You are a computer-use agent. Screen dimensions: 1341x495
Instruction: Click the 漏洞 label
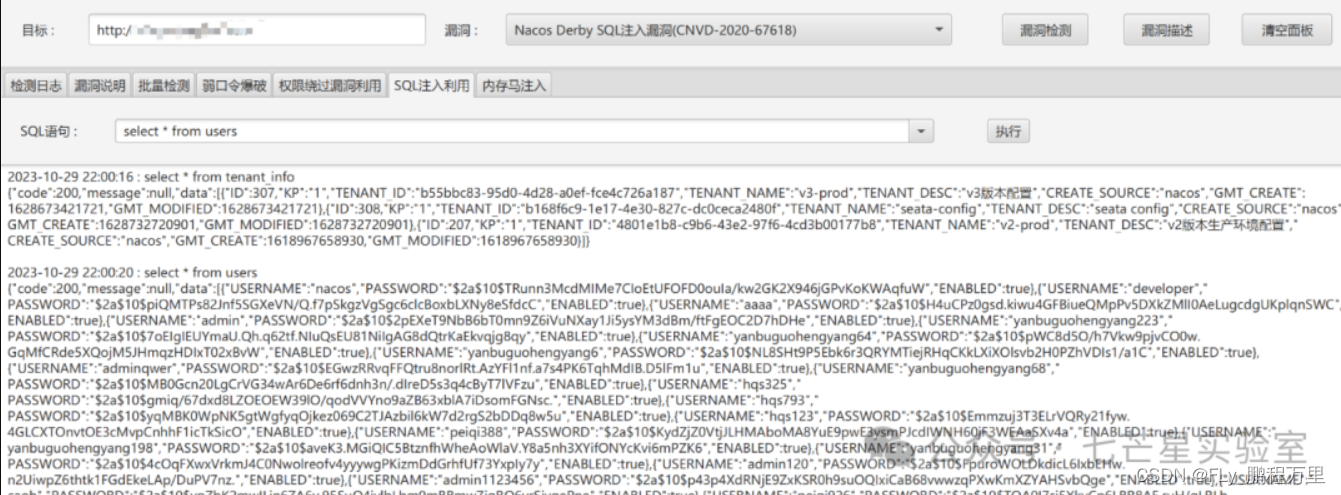[461, 30]
